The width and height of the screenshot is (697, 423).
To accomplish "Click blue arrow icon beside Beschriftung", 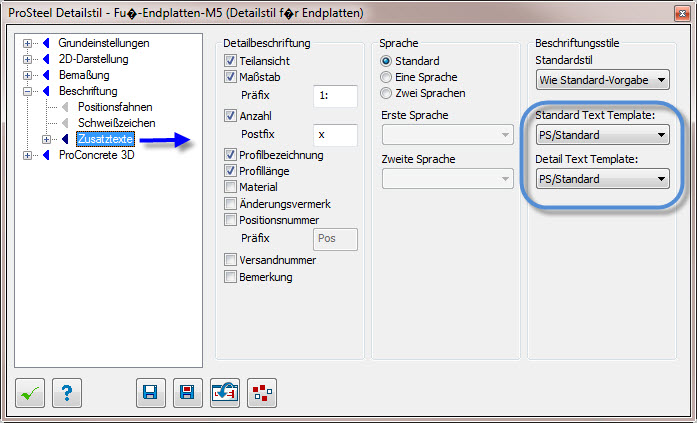I will click(x=46, y=92).
